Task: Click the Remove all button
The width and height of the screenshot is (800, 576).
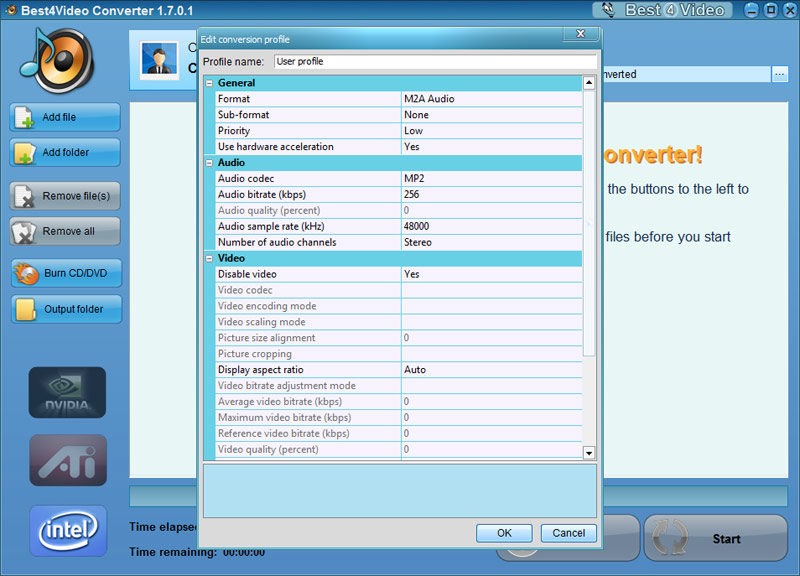Action: [x=65, y=231]
